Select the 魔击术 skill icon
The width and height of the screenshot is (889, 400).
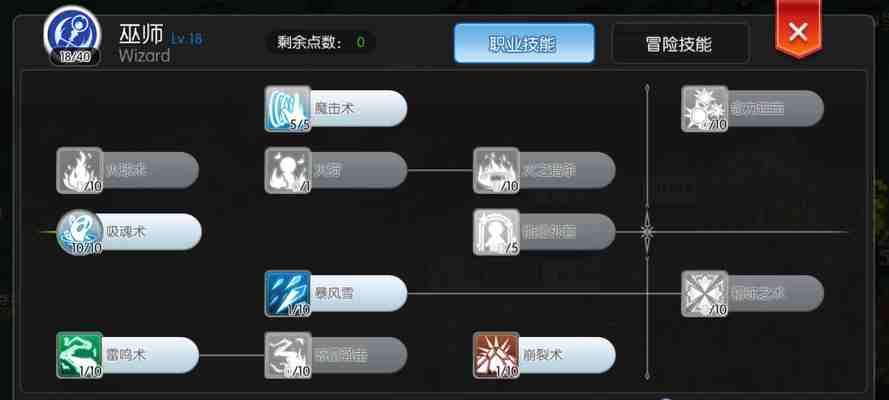coord(287,109)
